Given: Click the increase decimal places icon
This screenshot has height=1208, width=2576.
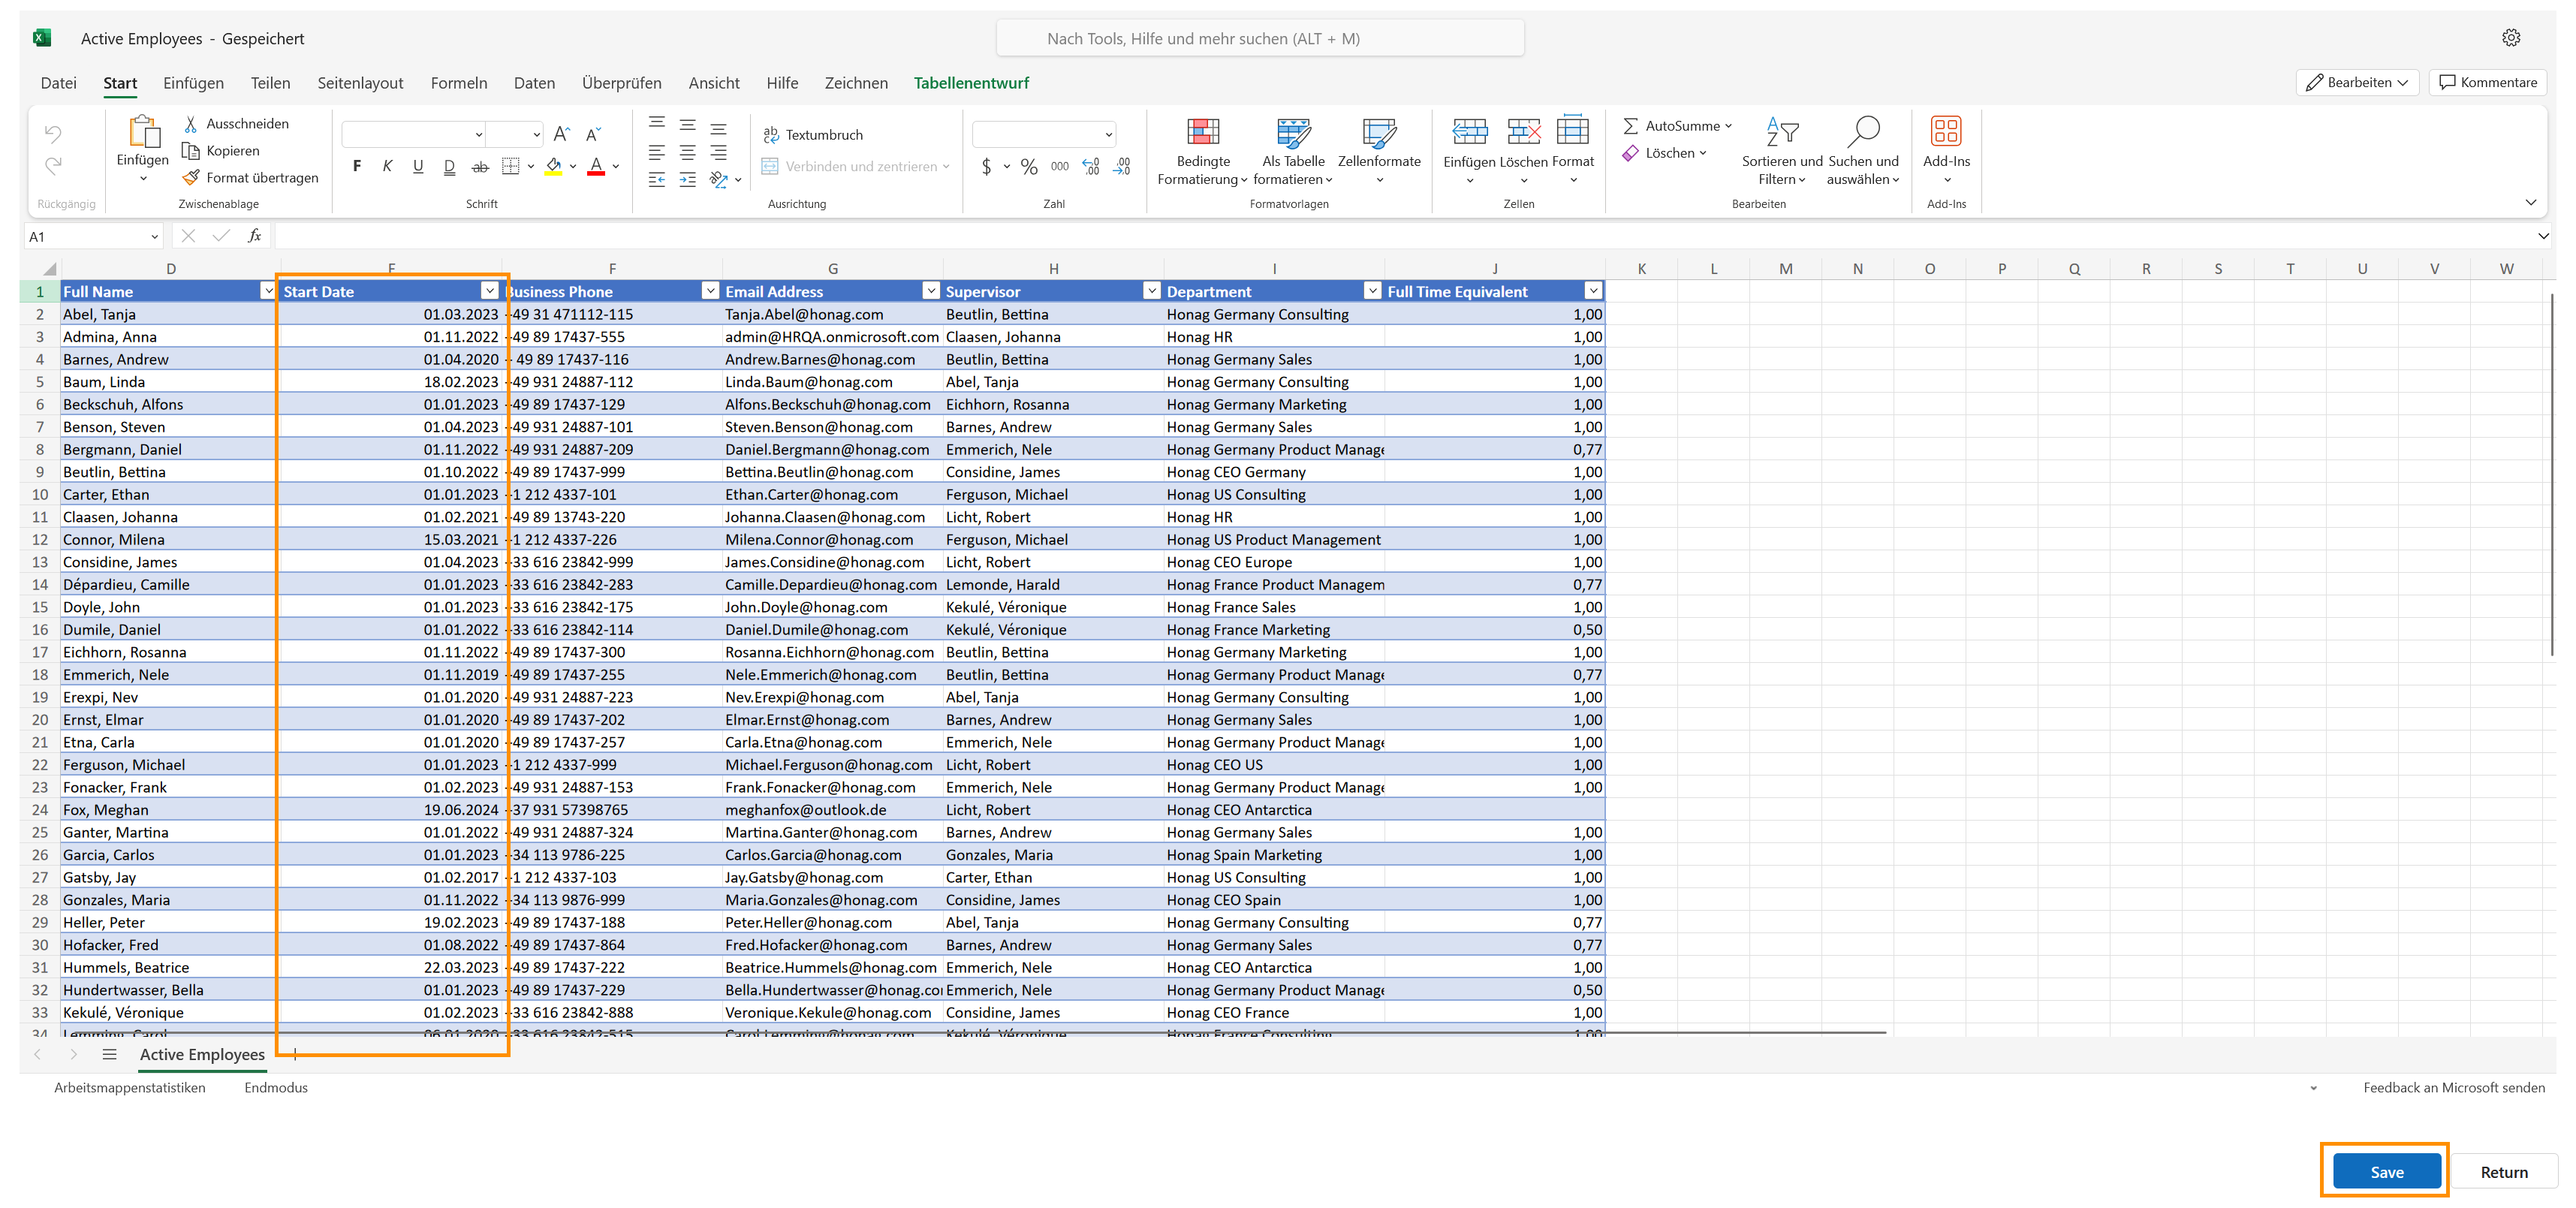Looking at the screenshot, I should (1091, 167).
